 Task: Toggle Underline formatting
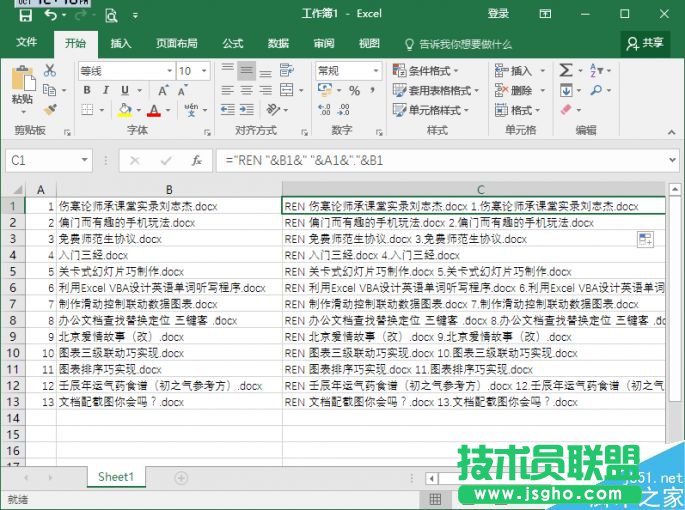[125, 90]
